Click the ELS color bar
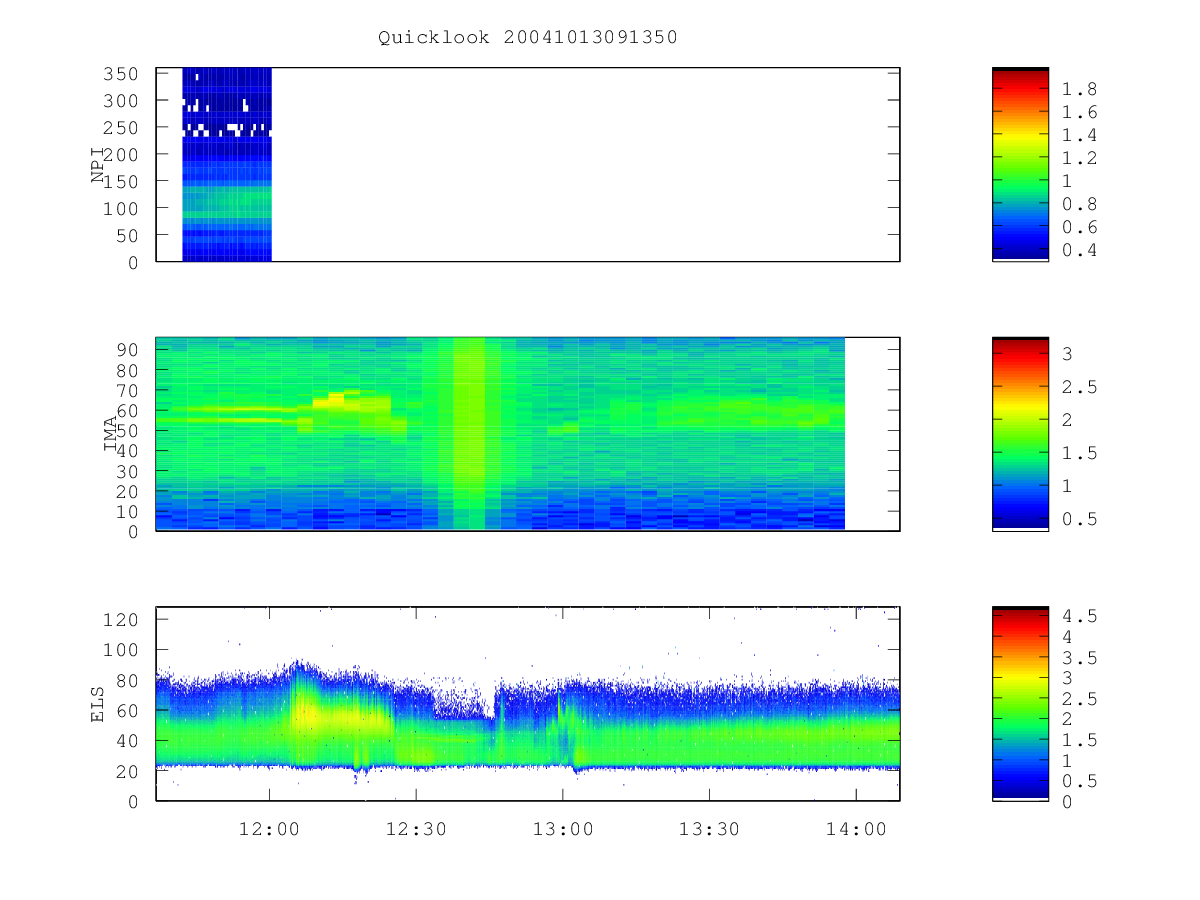This screenshot has height=900, width=1200. pos(1020,704)
